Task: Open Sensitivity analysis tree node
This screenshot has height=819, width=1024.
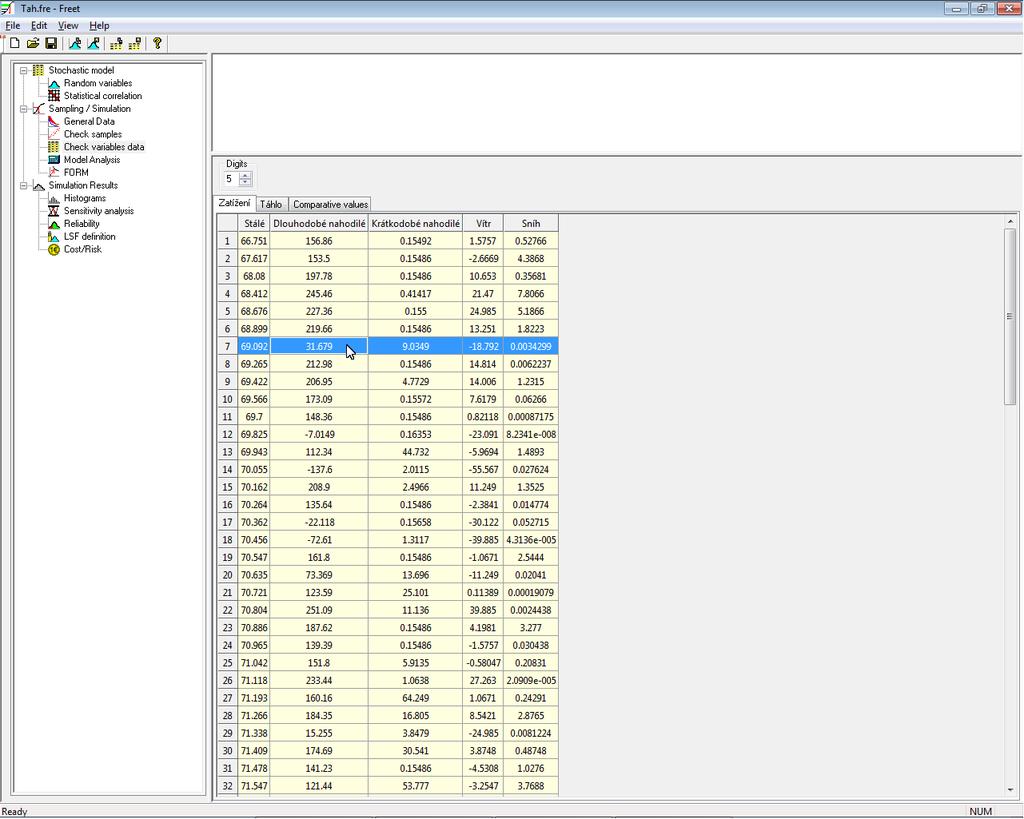Action: 99,211
